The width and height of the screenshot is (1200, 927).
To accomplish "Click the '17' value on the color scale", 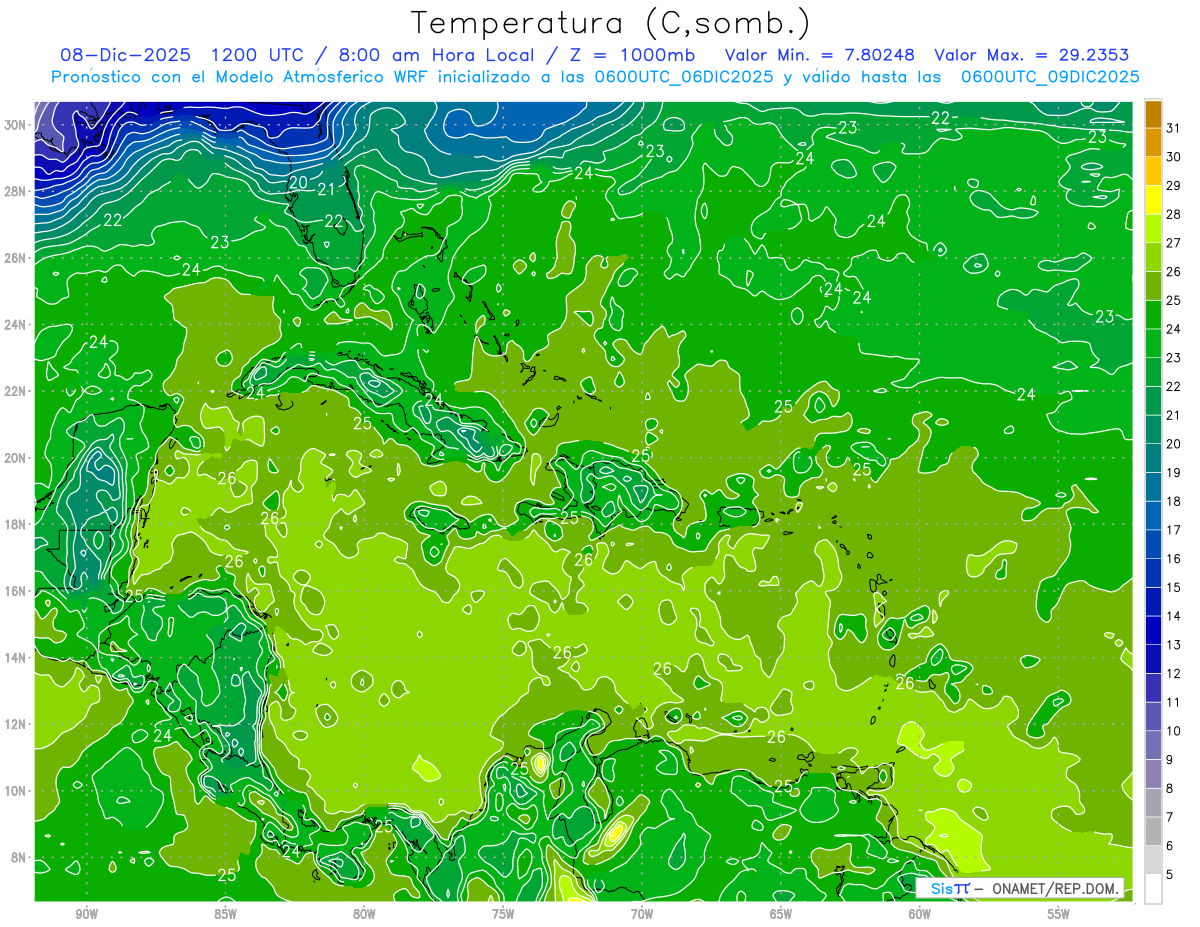I will pos(1174,530).
